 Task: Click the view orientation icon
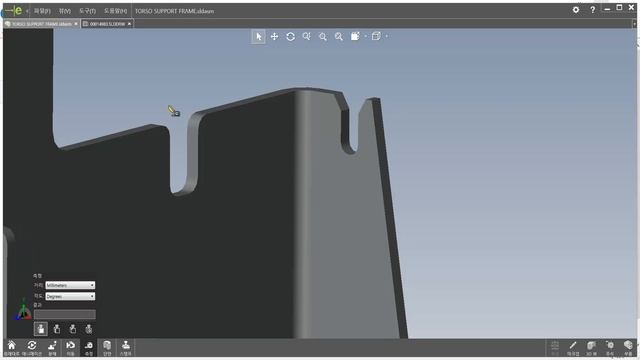pos(355,36)
